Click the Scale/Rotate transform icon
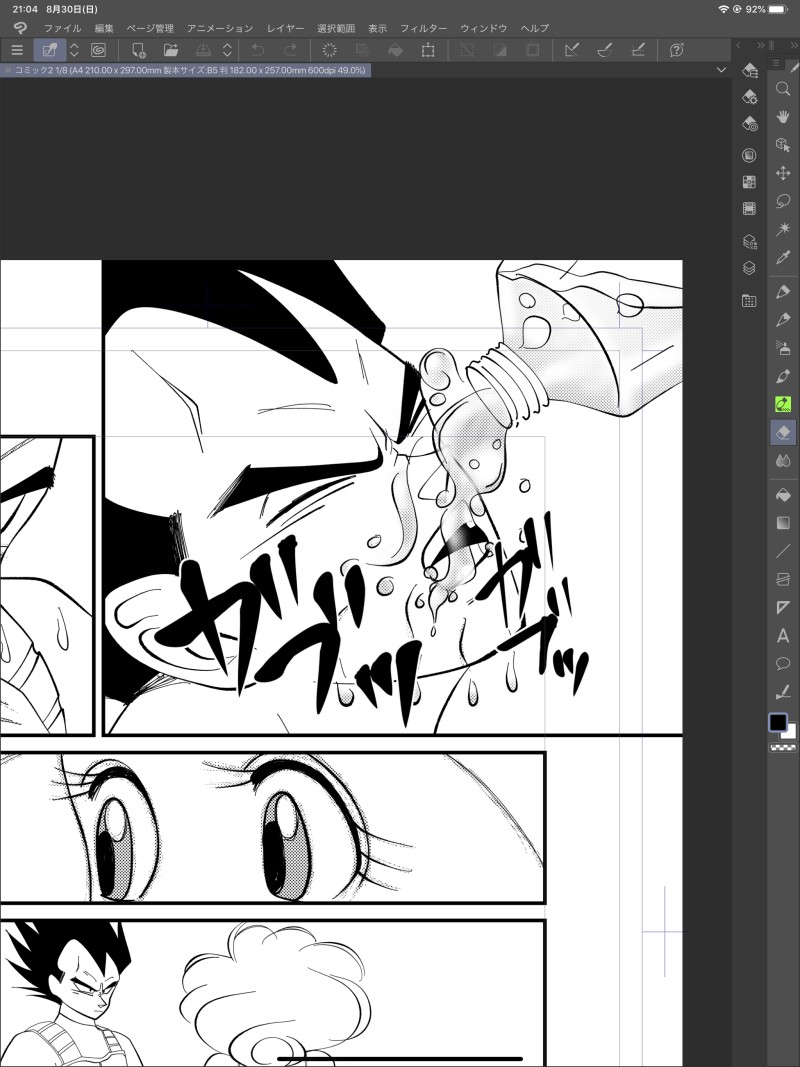This screenshot has width=800, height=1067. tap(428, 50)
